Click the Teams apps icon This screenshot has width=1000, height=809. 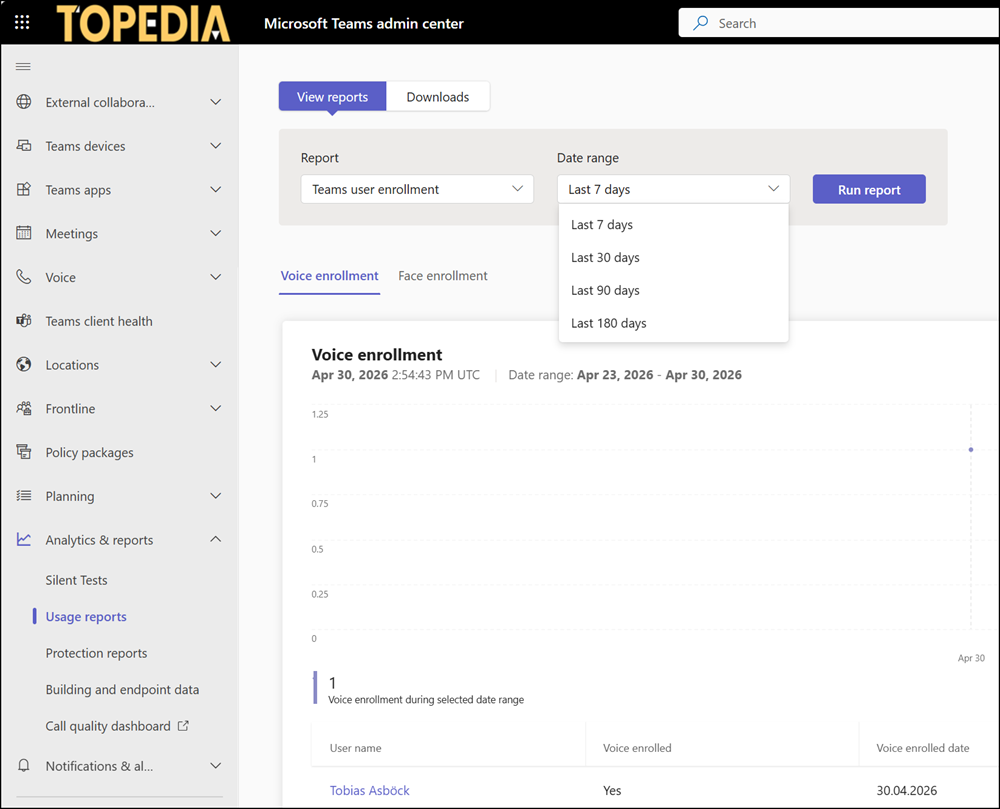pos(24,189)
